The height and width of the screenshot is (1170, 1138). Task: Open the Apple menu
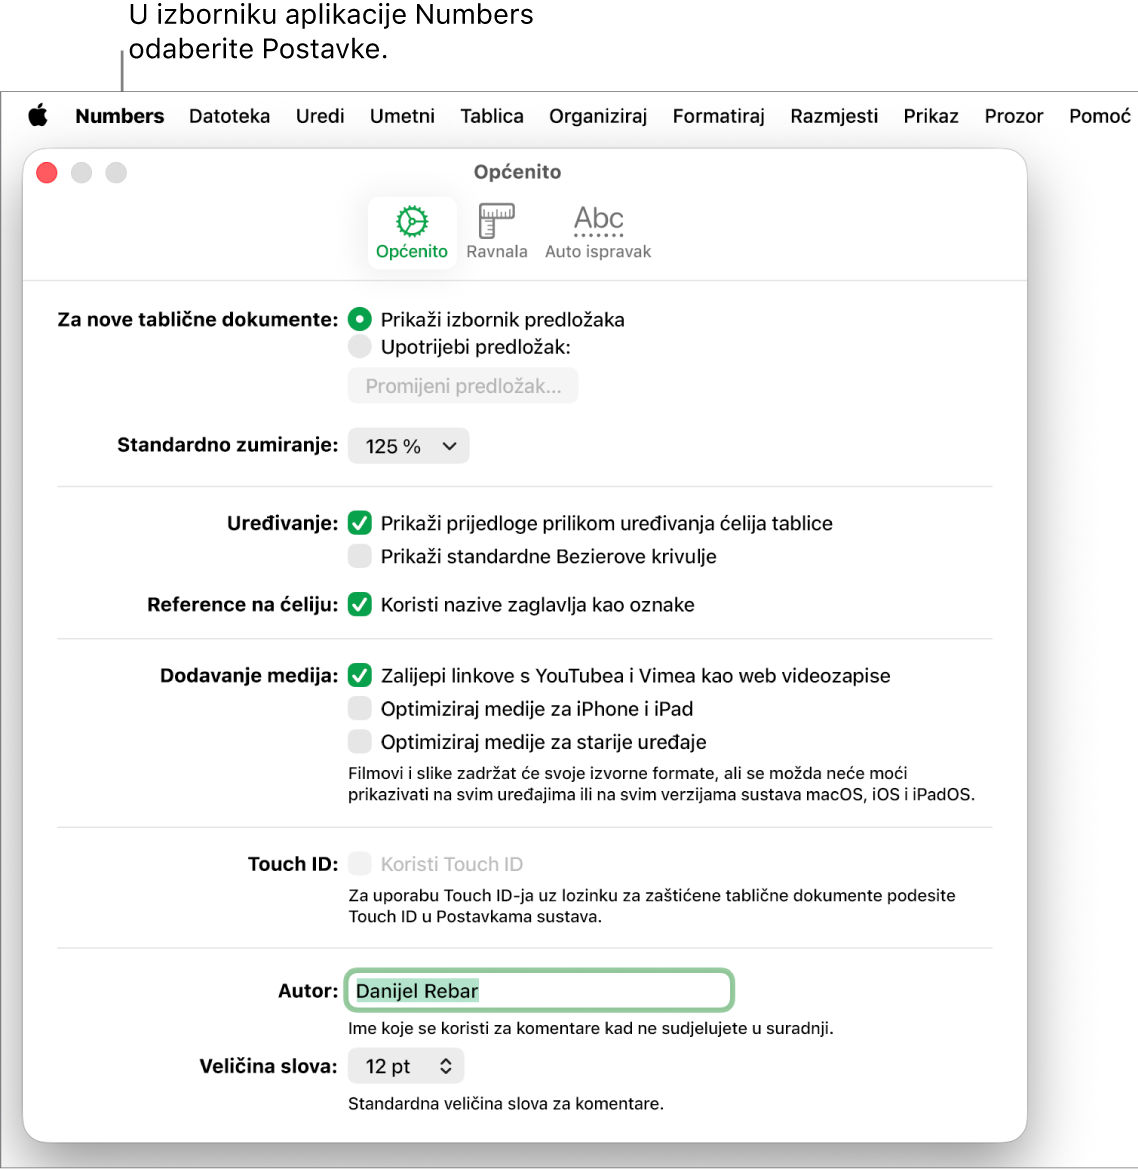tap(38, 116)
